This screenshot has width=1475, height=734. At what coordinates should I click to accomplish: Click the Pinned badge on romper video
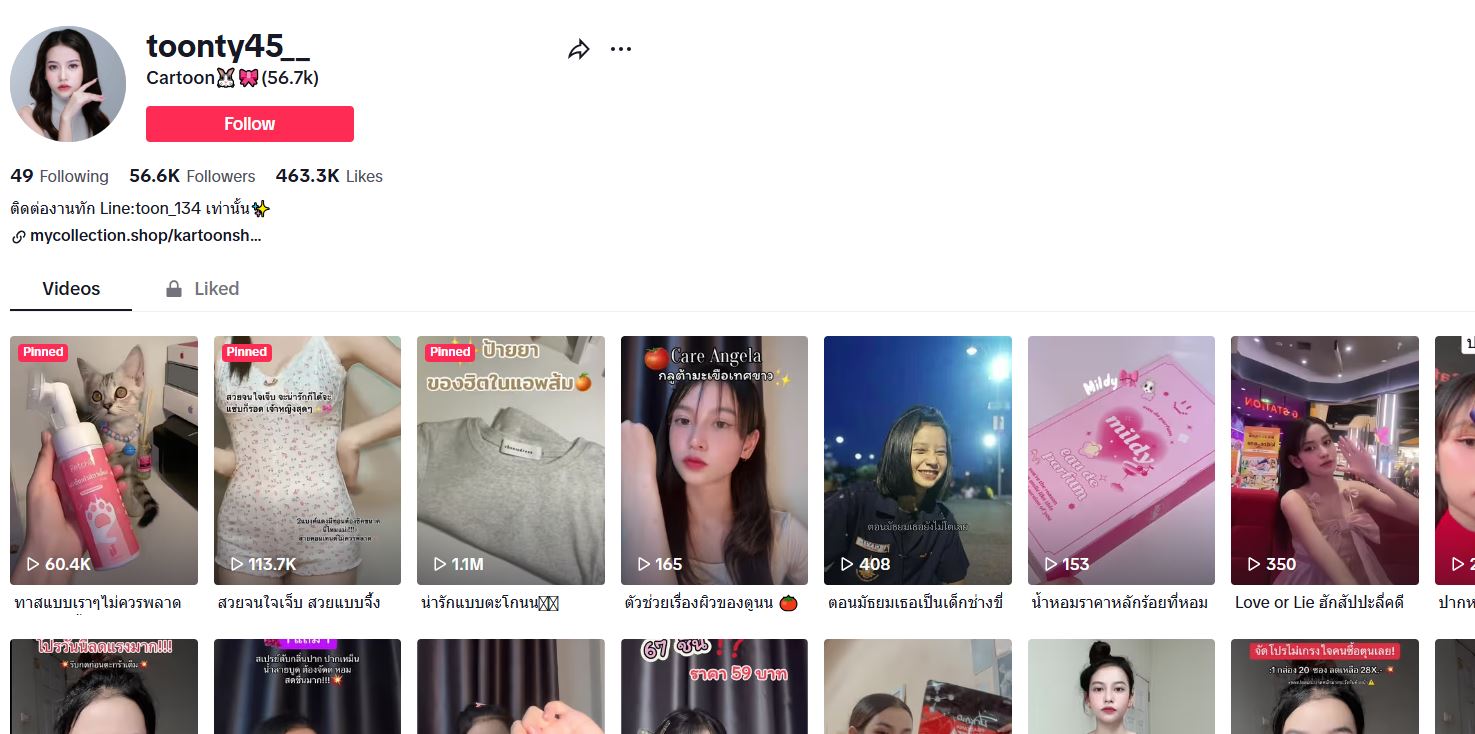[247, 352]
